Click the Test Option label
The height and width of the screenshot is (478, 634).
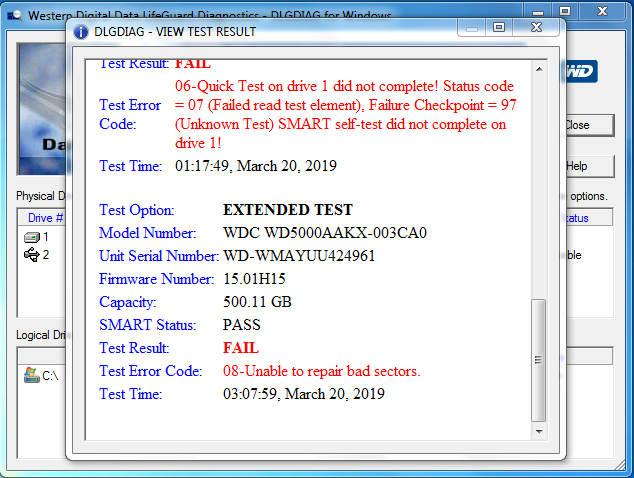pyautogui.click(x=137, y=210)
